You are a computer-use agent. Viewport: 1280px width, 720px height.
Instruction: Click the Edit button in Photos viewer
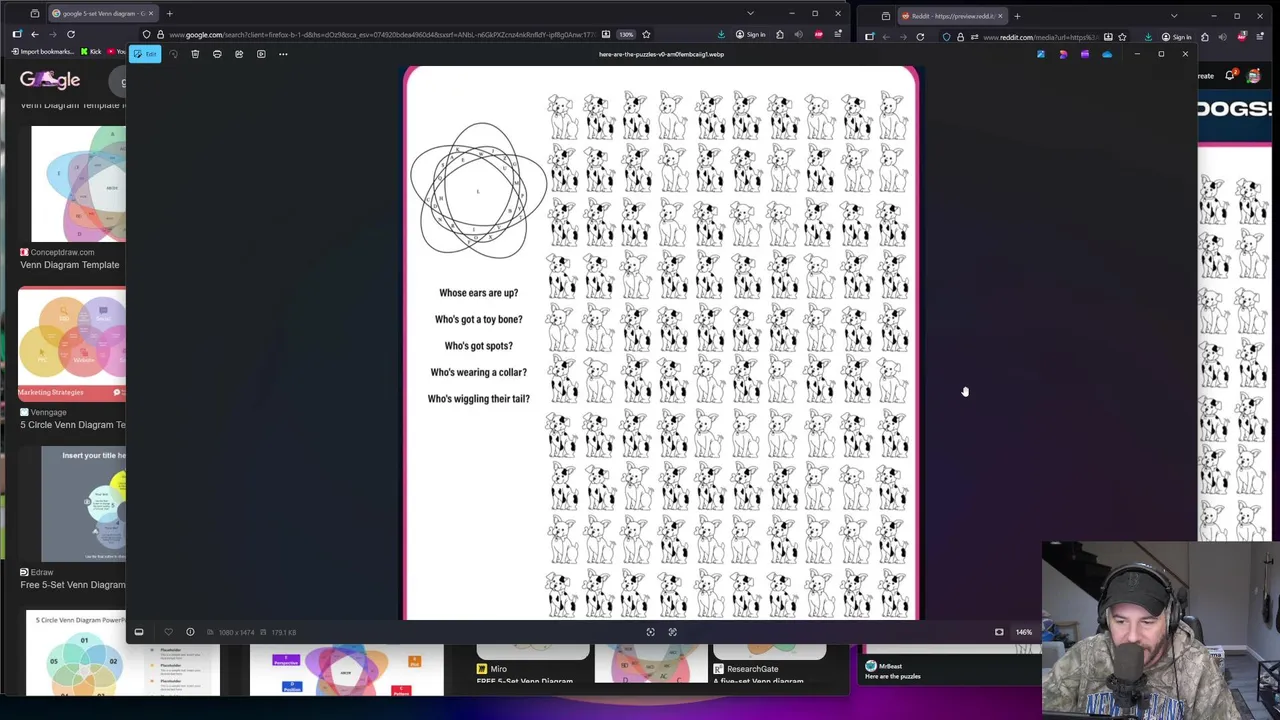(146, 54)
